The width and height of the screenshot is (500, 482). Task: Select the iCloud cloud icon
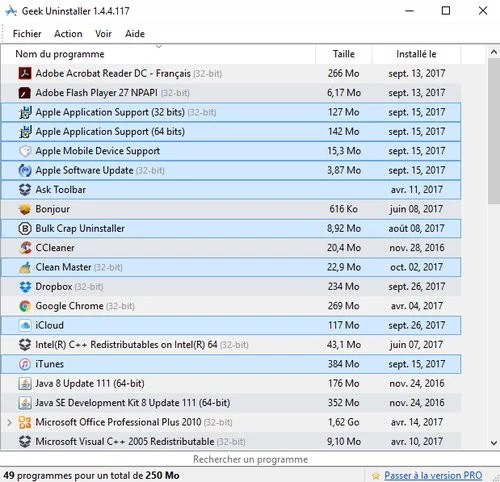tap(25, 325)
